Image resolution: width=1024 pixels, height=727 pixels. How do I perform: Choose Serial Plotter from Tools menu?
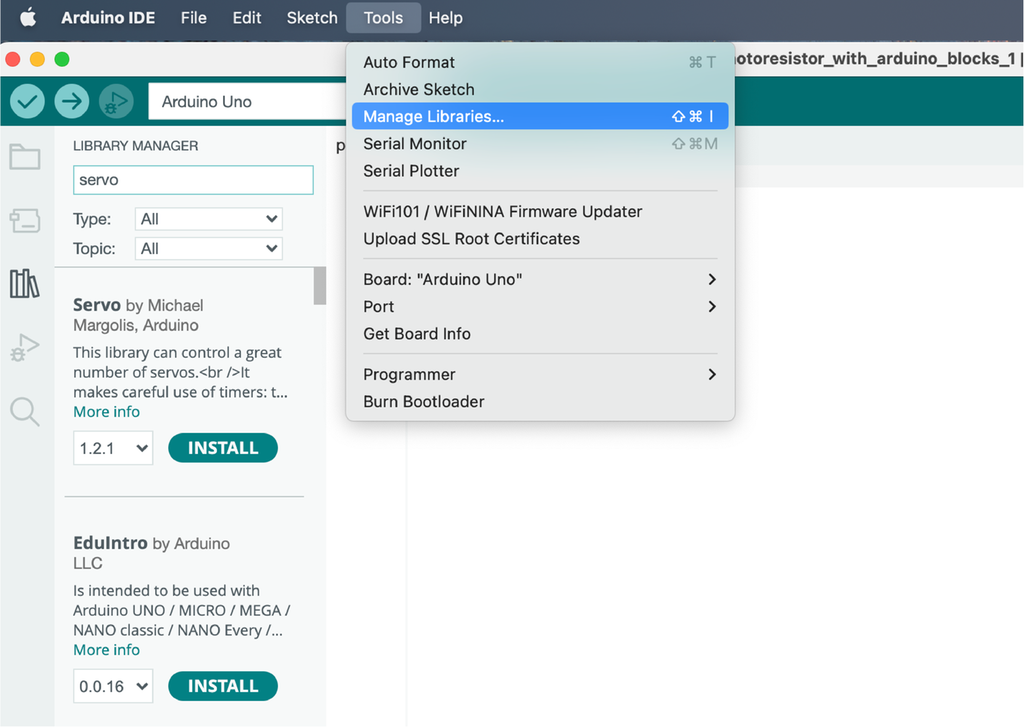411,171
